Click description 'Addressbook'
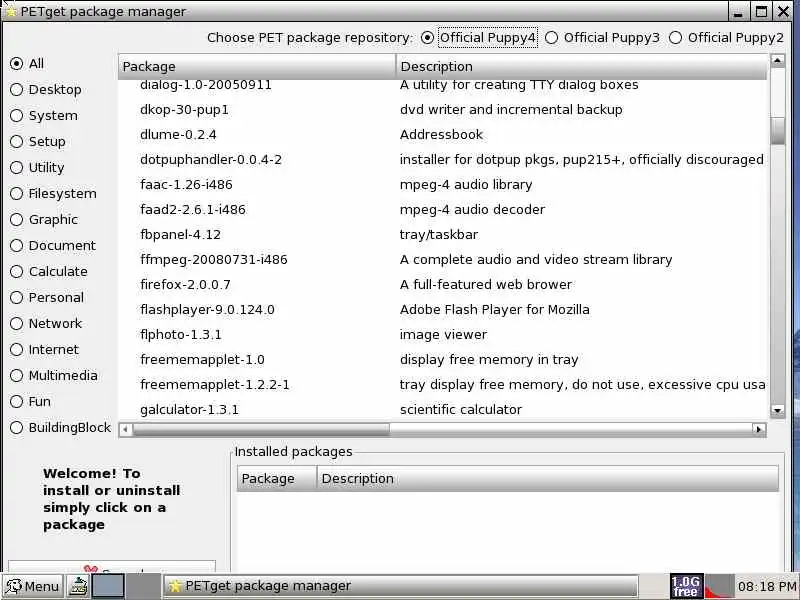The image size is (800, 600). point(441,135)
